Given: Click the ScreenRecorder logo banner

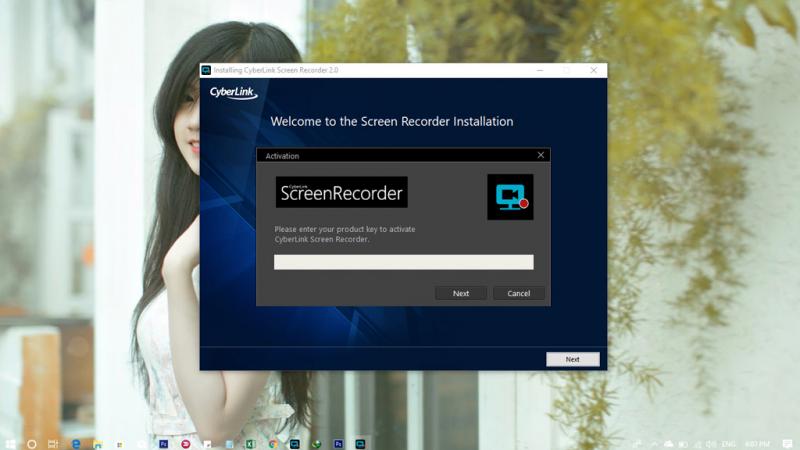Looking at the screenshot, I should coord(341,192).
